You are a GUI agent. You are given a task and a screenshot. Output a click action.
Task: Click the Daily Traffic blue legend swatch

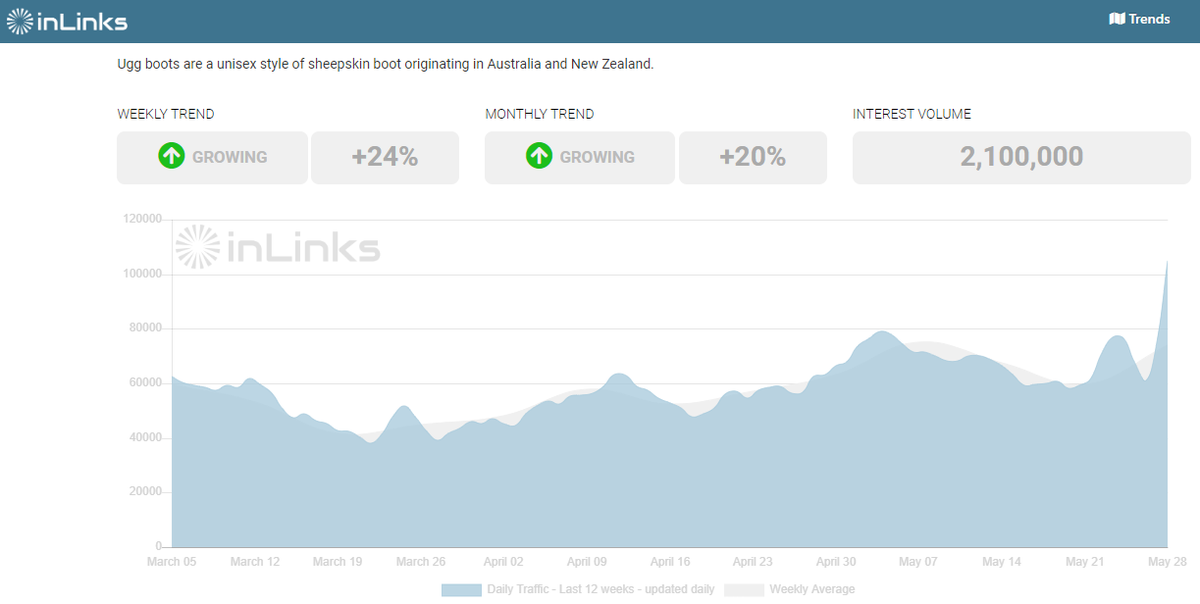pyautogui.click(x=461, y=590)
